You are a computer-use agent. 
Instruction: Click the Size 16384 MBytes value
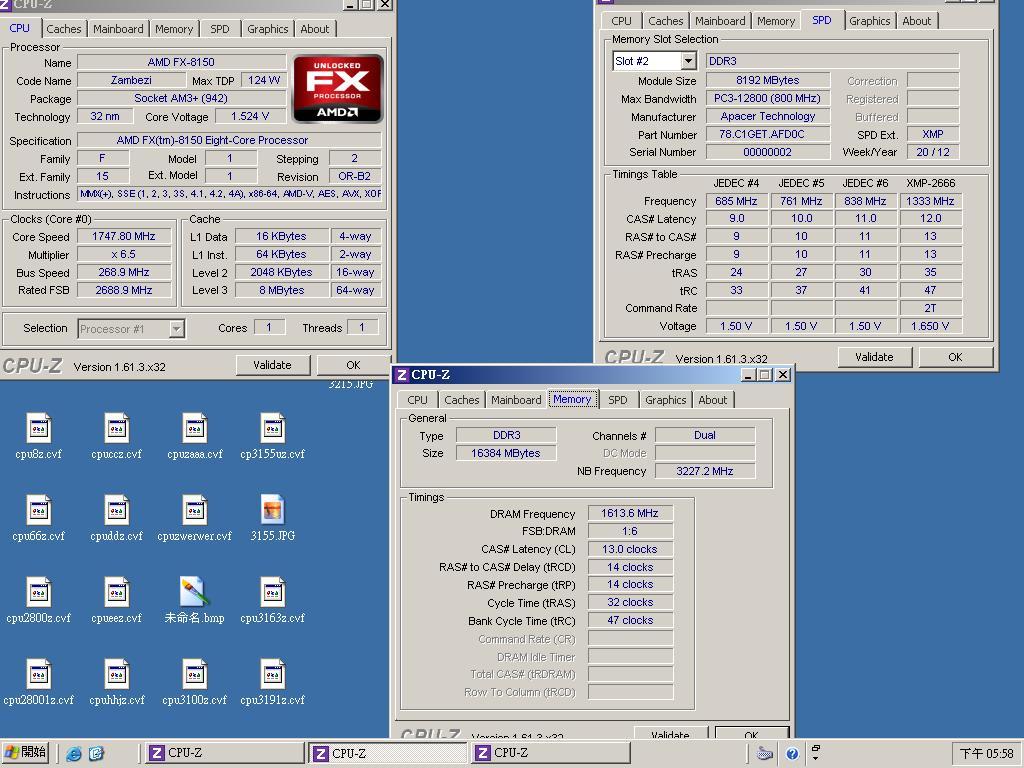[506, 453]
